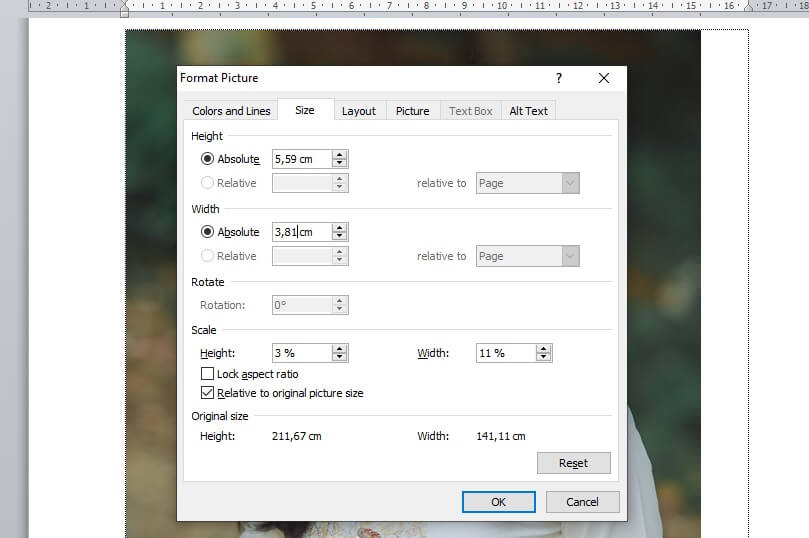Open the height relative to Page dropdown
Image resolution: width=809 pixels, height=538 pixels.
pyautogui.click(x=527, y=183)
